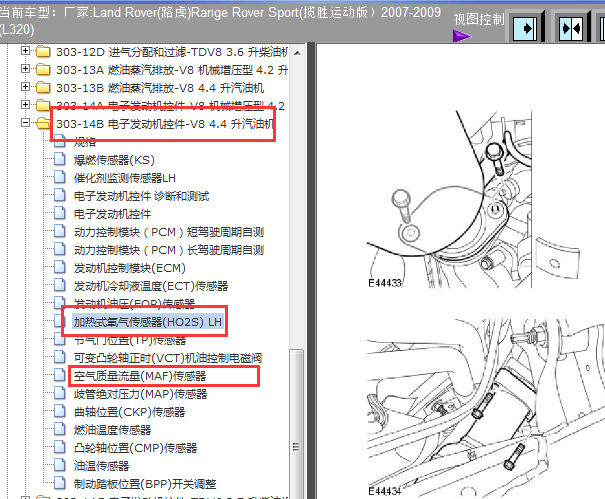The height and width of the screenshot is (499, 605).
Task: Open 催化剂监测传感器LH document
Action: 125,178
